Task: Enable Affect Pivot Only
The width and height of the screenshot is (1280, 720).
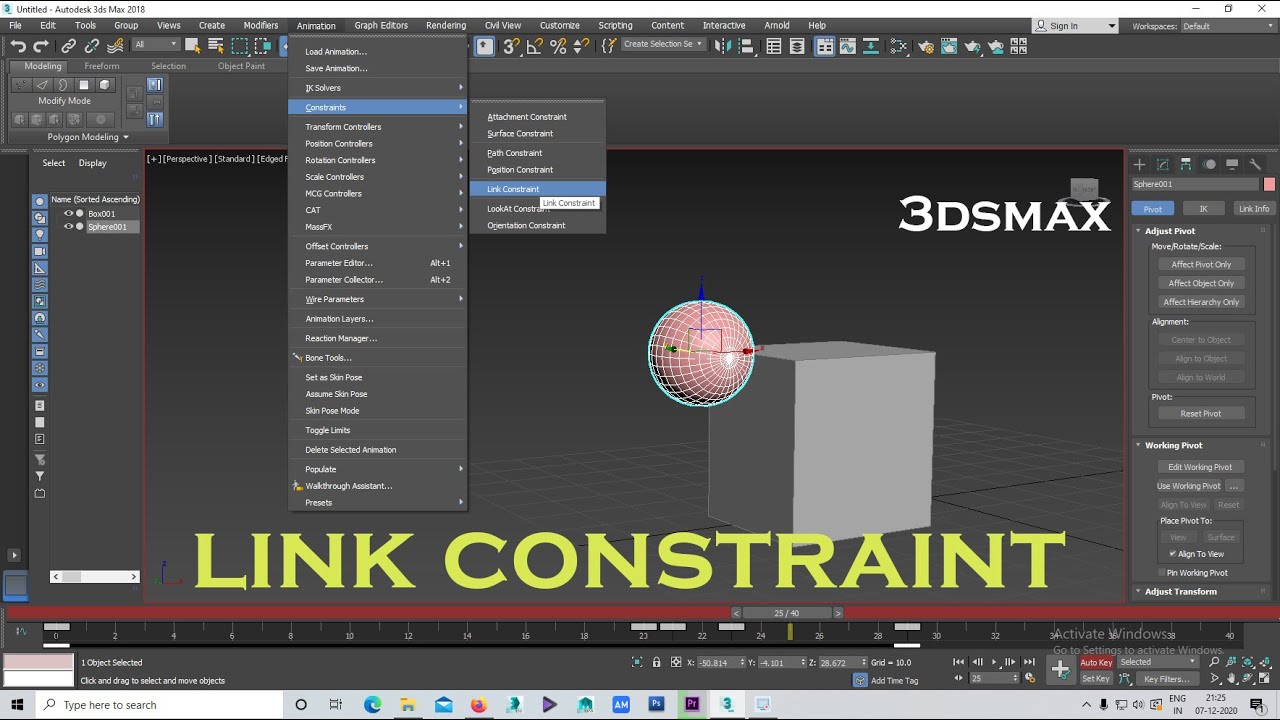Action: tap(1201, 264)
